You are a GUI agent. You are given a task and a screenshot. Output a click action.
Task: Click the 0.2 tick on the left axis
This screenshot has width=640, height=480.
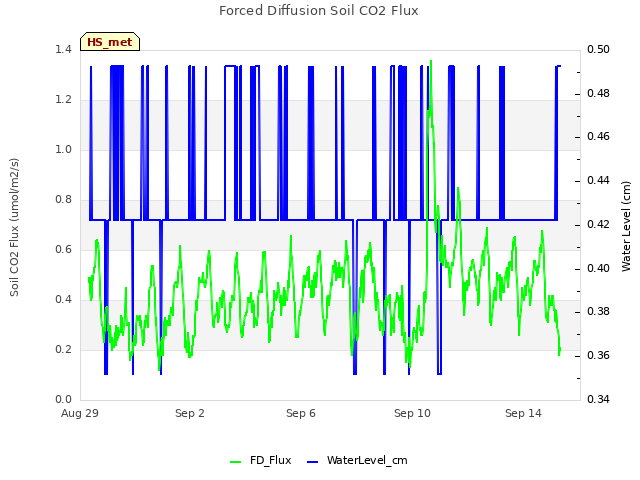63,350
